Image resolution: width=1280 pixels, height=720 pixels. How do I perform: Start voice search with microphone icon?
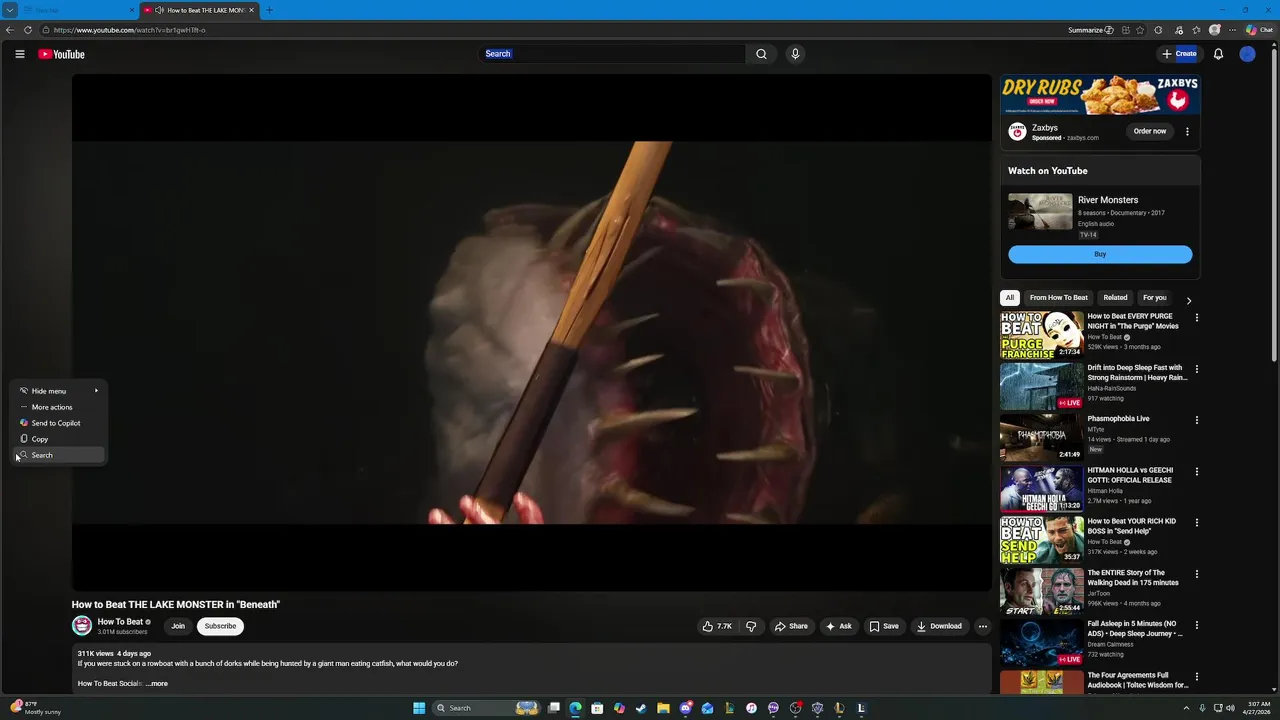[795, 54]
